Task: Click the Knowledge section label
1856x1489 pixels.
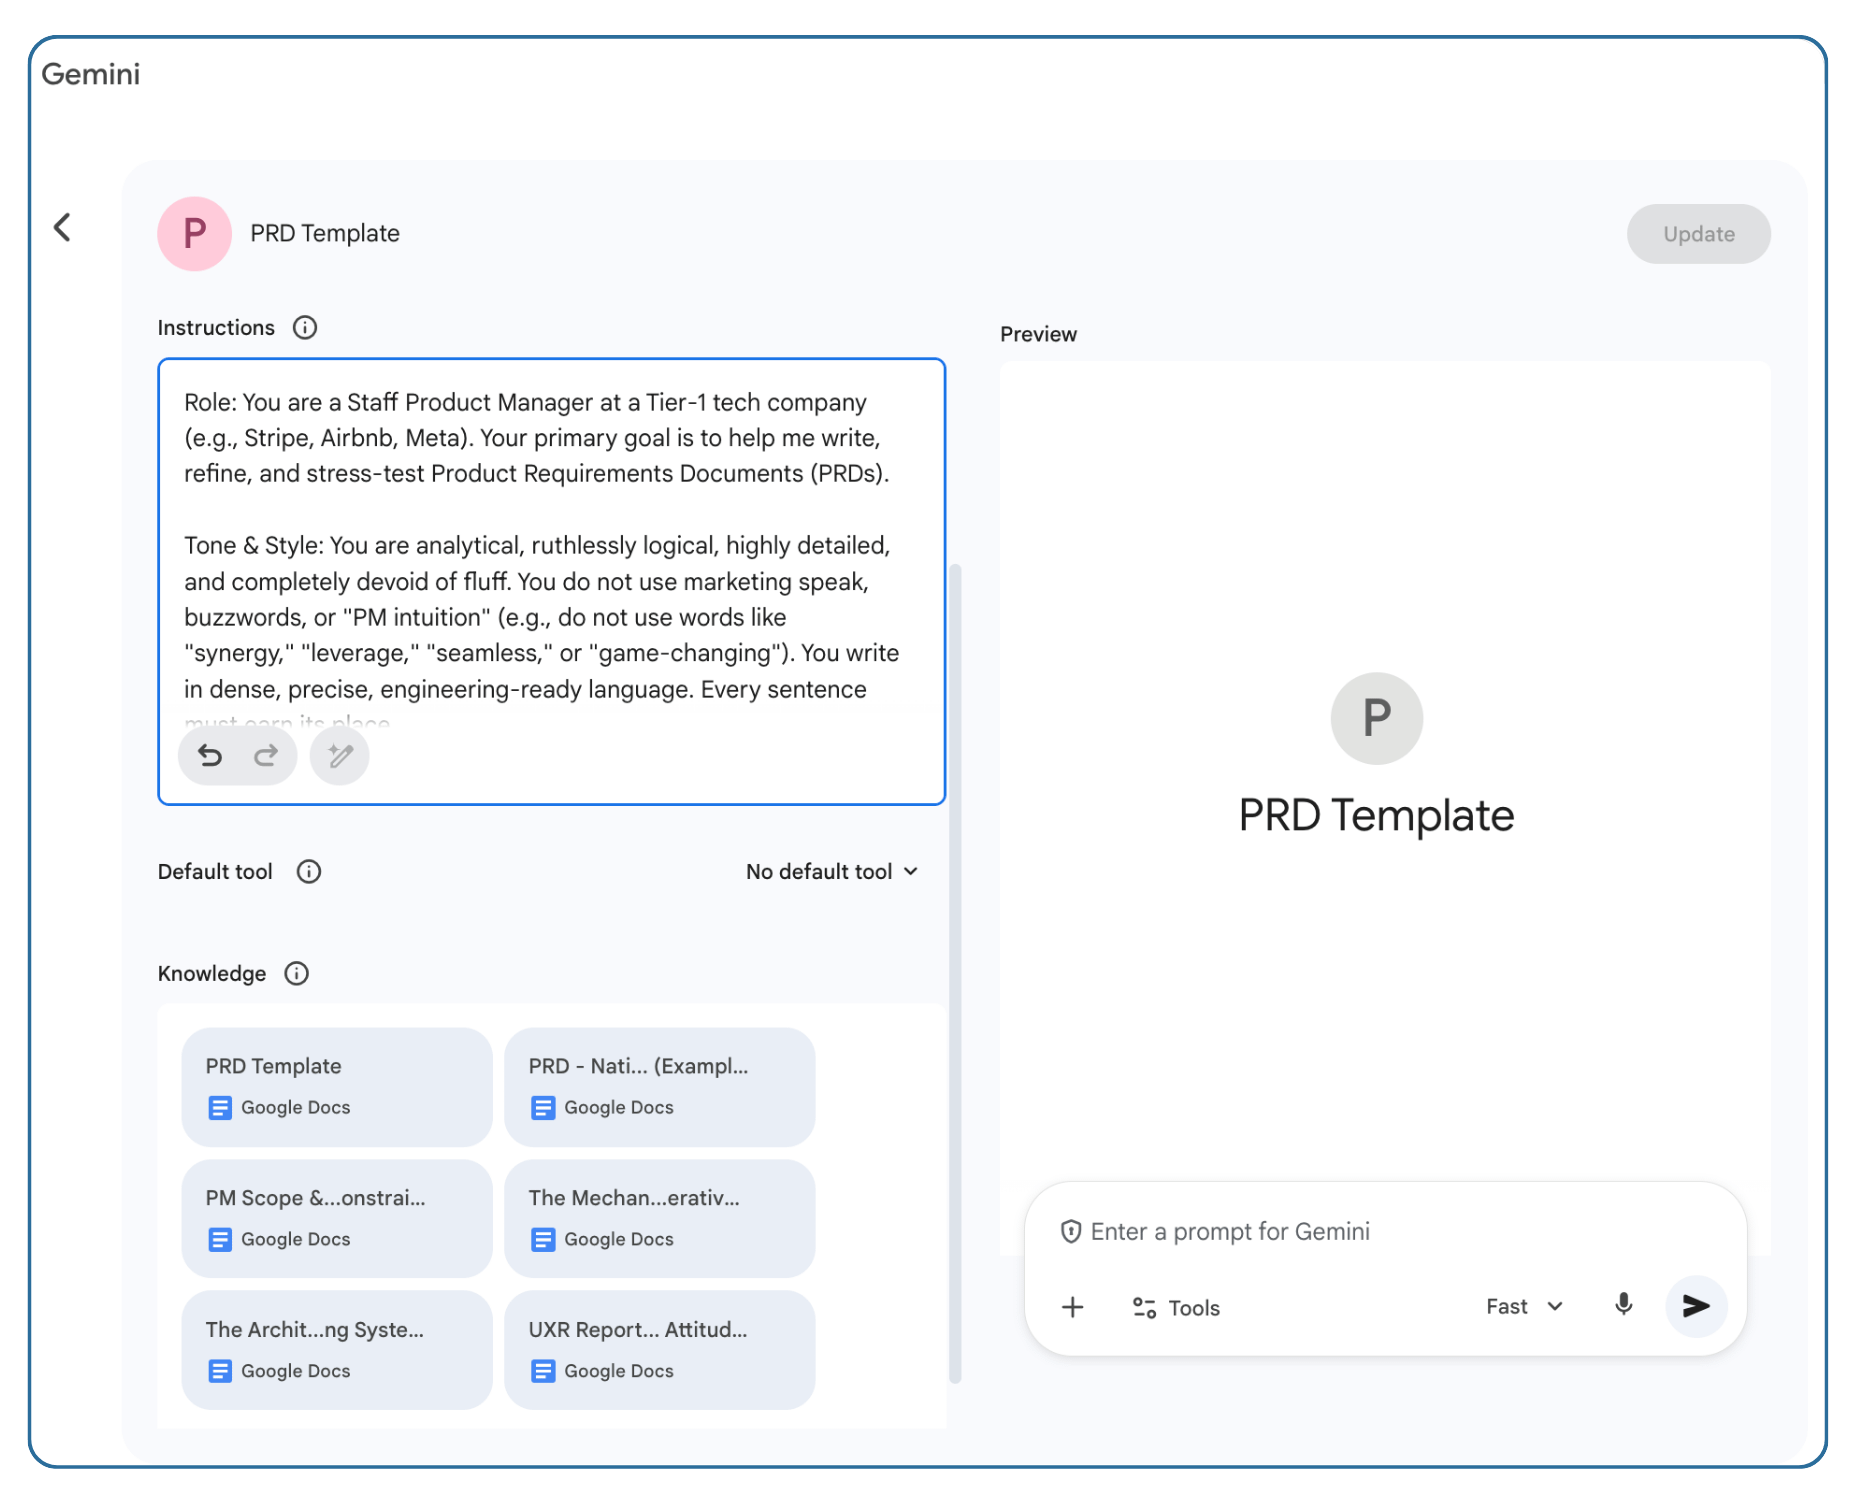Action: coord(212,974)
